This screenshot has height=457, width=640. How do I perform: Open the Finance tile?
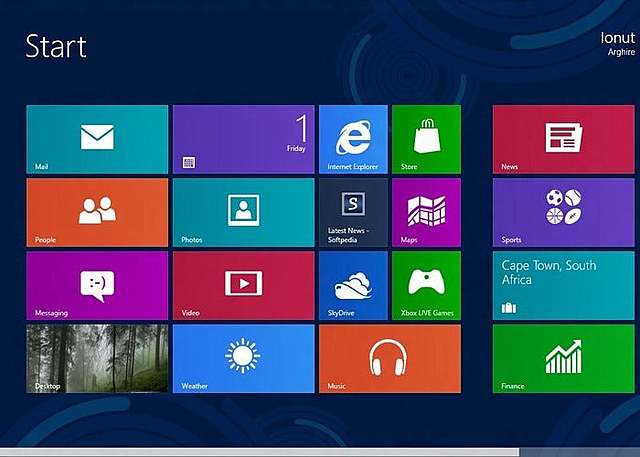coord(564,359)
